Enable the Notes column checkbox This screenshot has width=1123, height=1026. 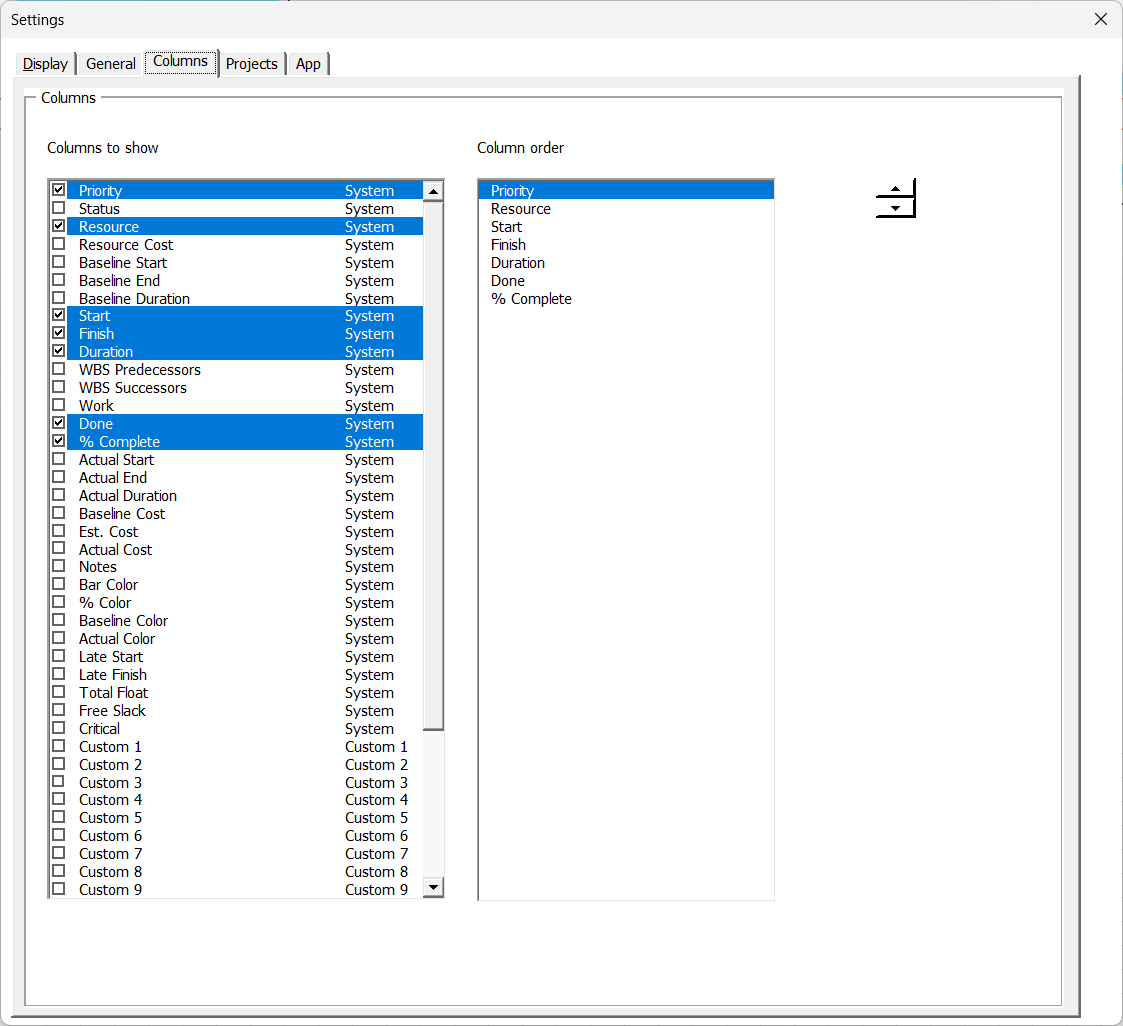[59, 566]
